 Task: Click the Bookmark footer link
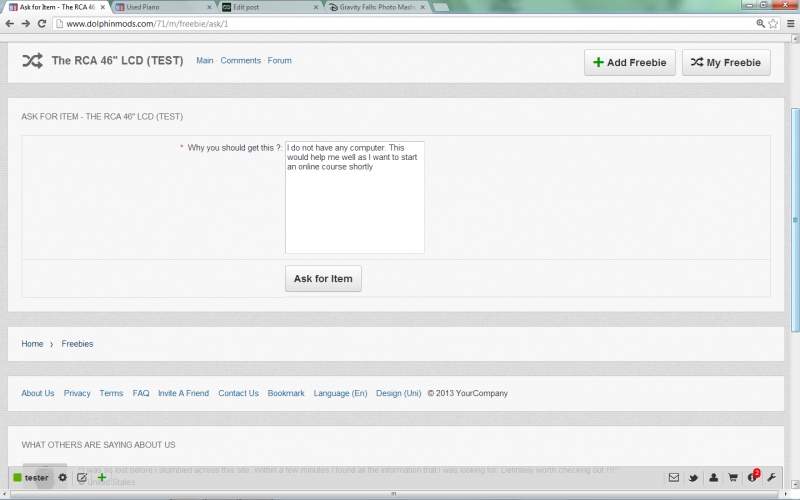286,393
